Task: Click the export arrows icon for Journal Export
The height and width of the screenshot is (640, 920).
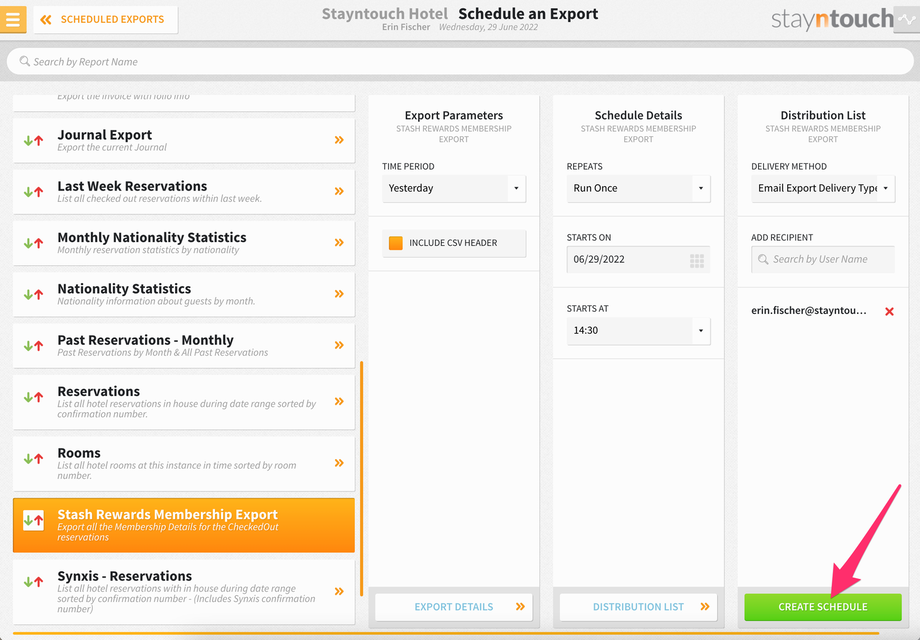Action: tap(33, 141)
